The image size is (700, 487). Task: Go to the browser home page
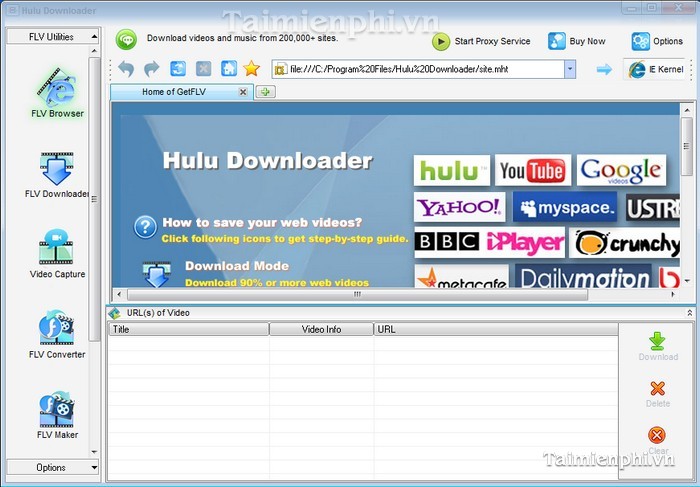pos(229,69)
